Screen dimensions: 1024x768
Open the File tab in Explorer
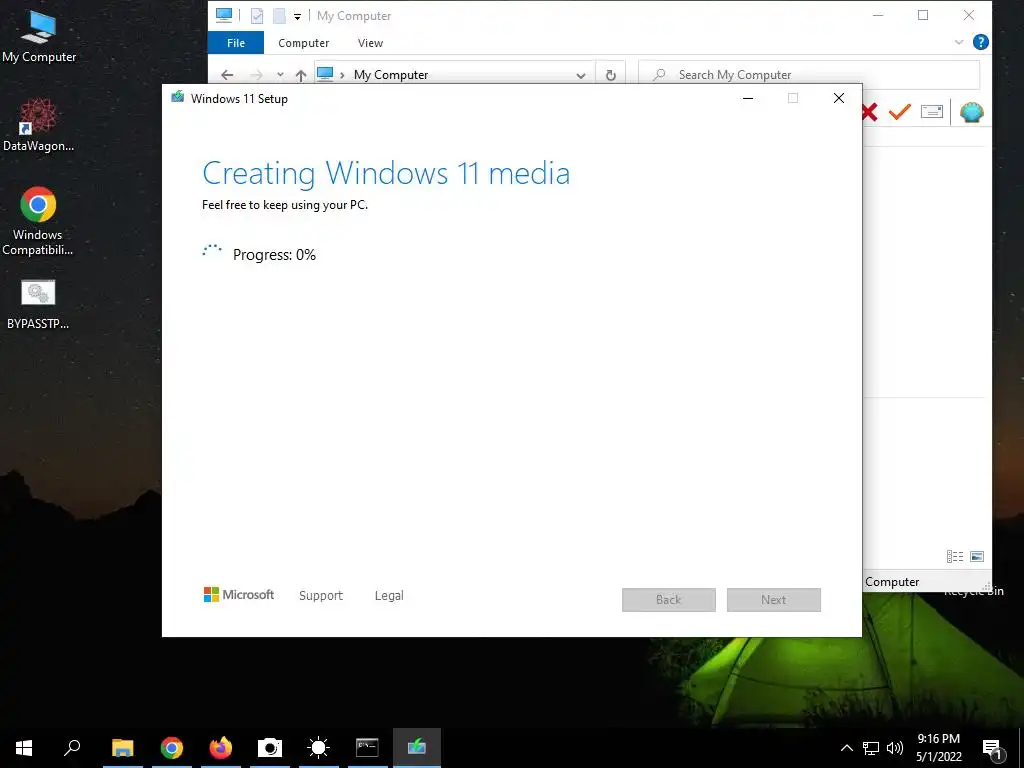pyautogui.click(x=236, y=43)
